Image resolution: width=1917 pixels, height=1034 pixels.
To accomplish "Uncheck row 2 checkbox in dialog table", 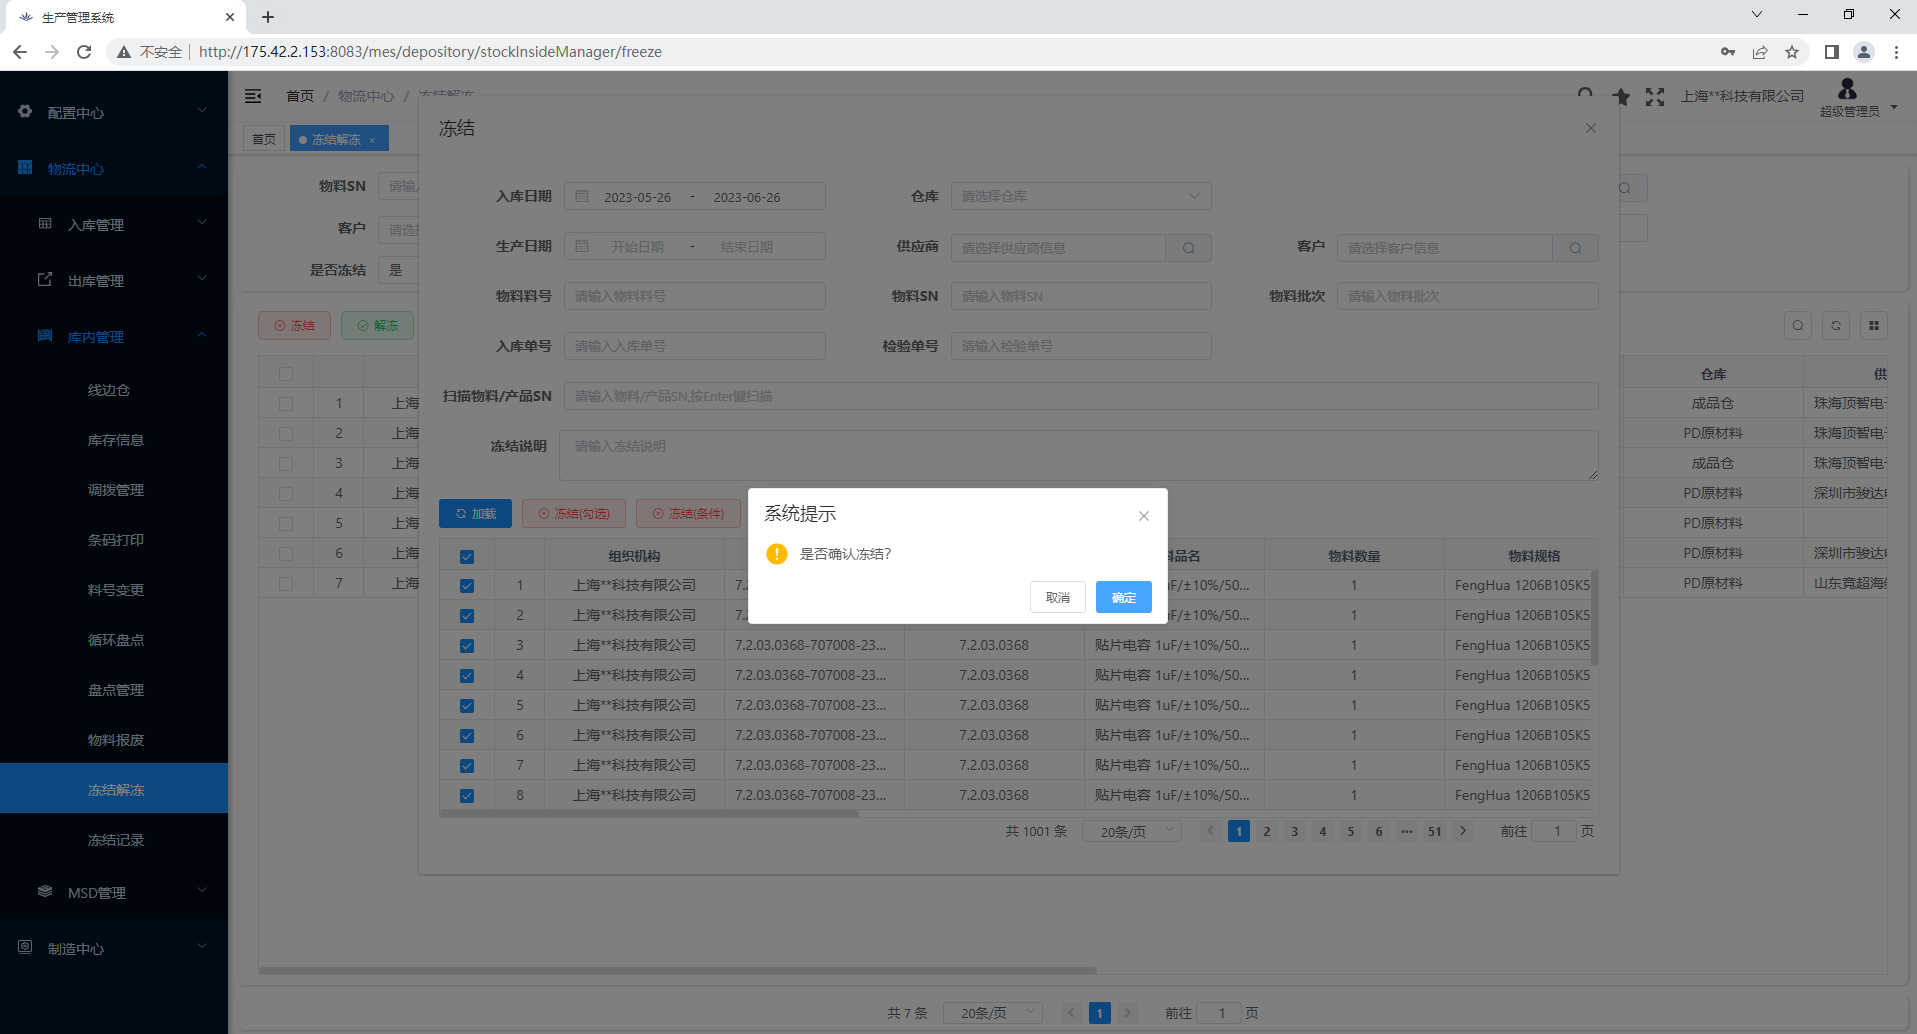I will click(x=467, y=616).
